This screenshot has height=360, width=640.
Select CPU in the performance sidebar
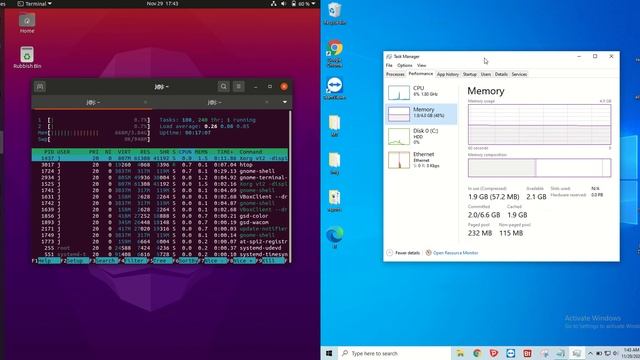(x=421, y=92)
